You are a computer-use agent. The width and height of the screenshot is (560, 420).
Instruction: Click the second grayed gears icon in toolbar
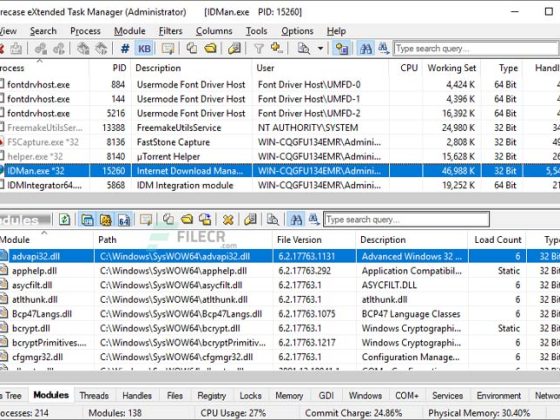coord(59,48)
